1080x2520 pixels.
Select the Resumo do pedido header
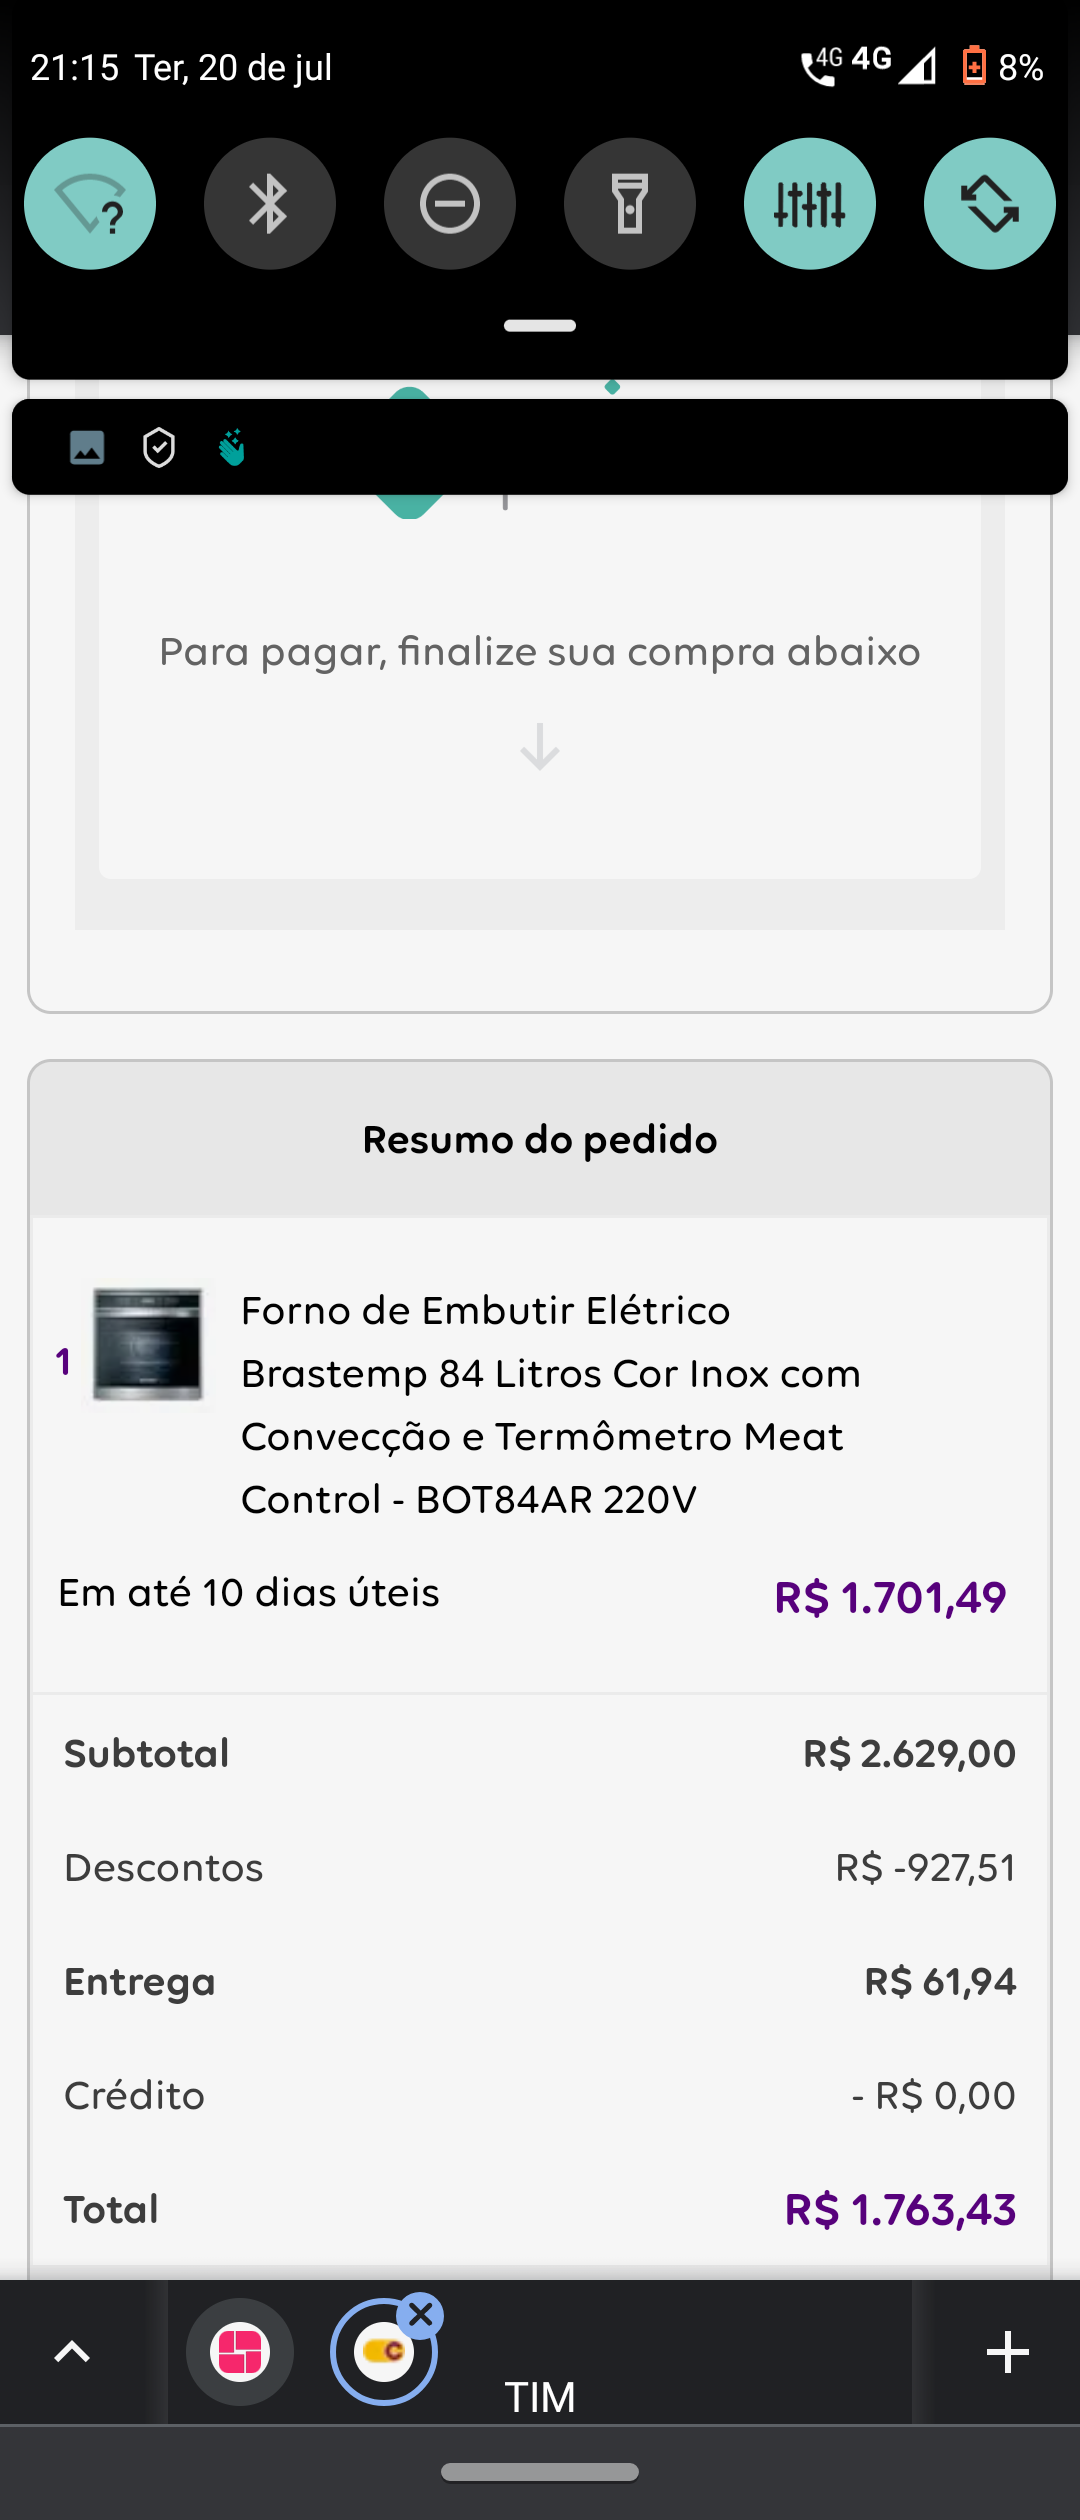540,1140
